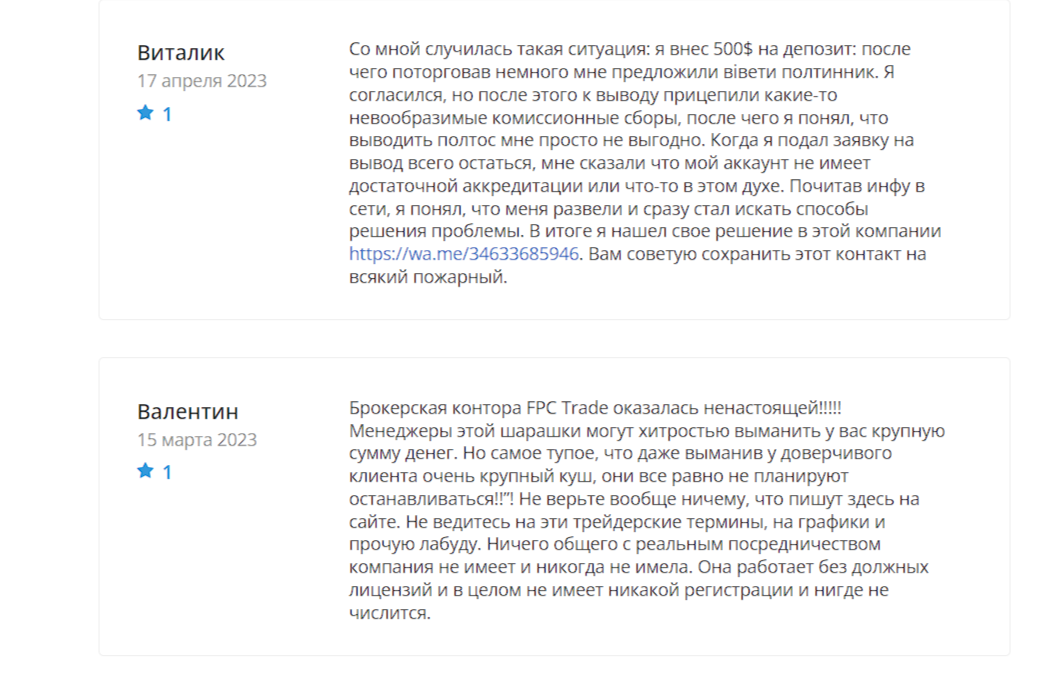Click the line starting with Брокерская контора

[x=595, y=408]
